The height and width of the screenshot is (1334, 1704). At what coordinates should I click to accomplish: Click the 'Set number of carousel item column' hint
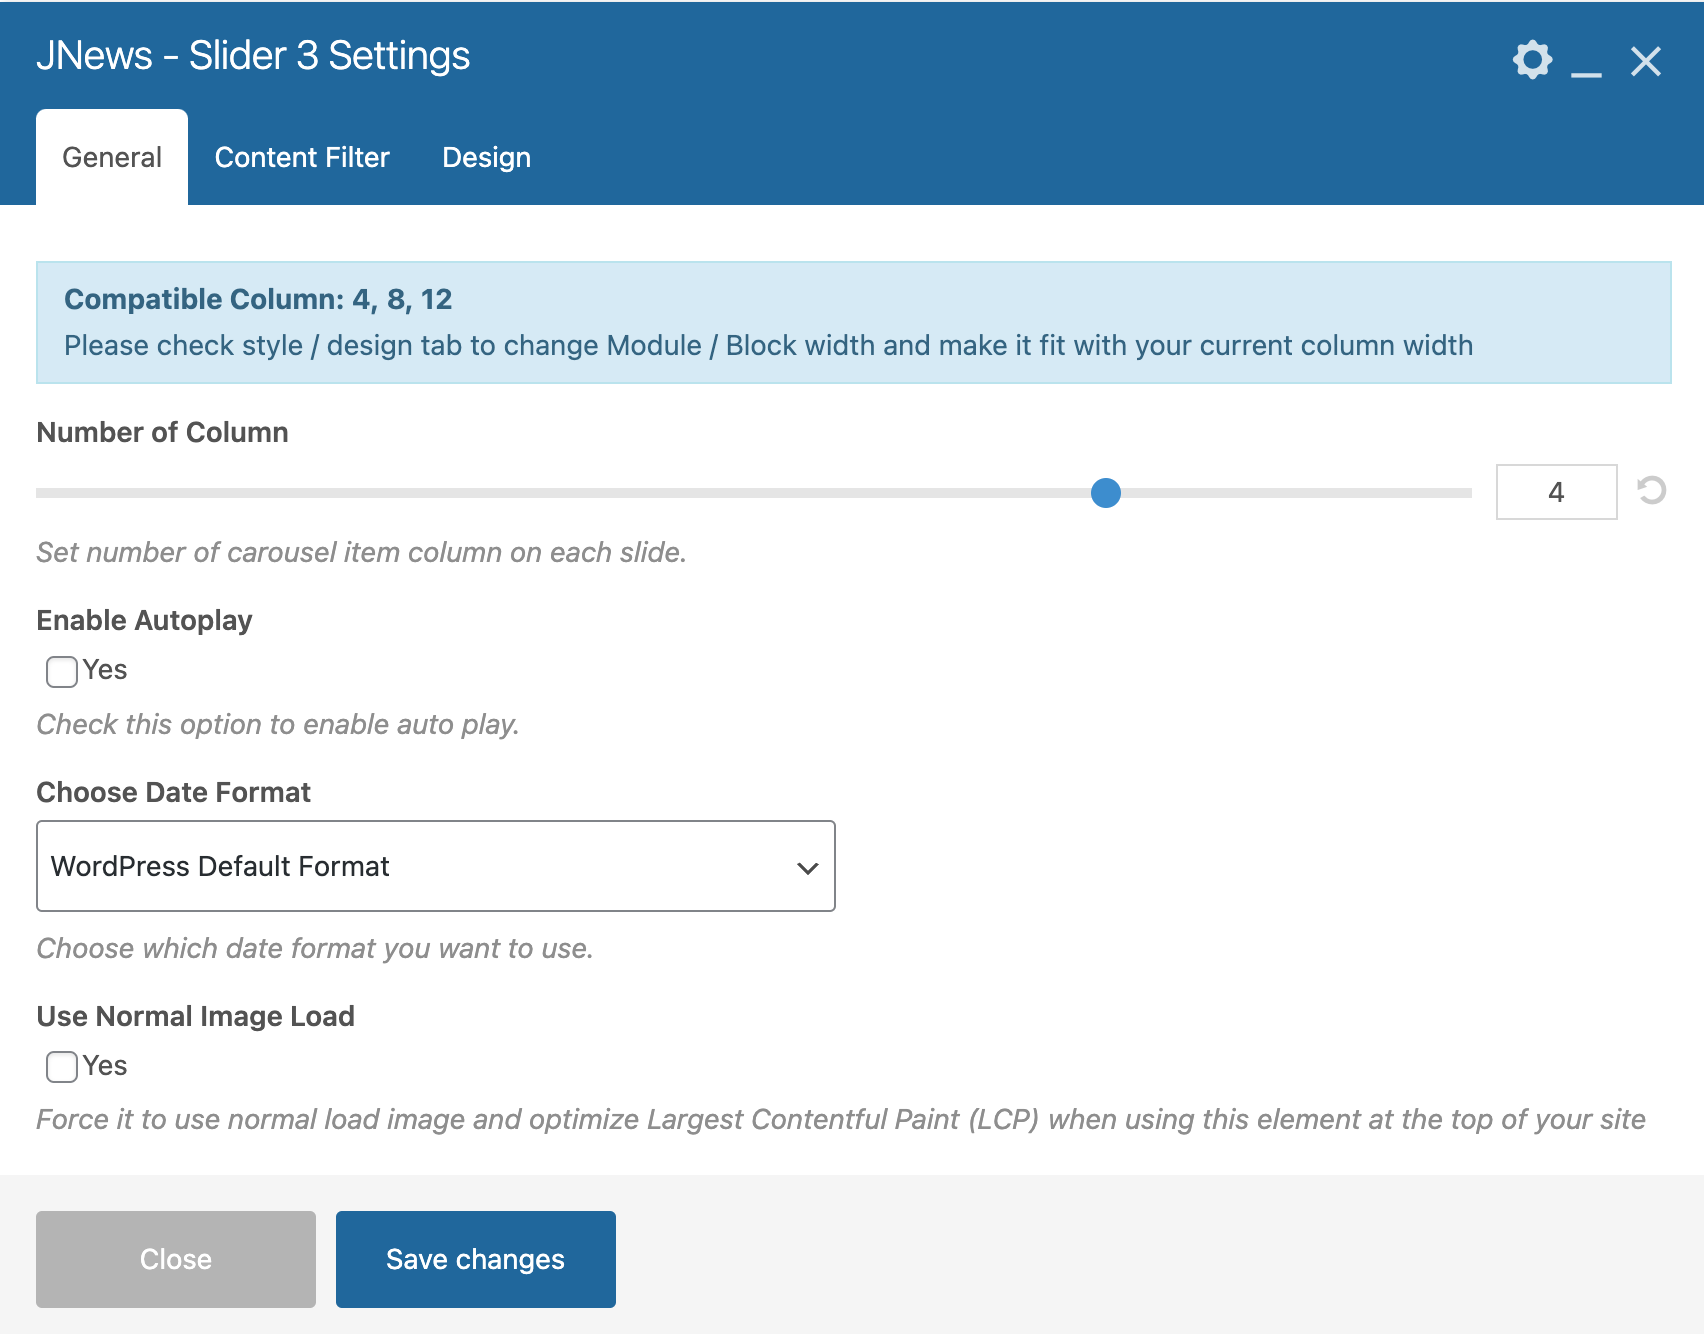[361, 552]
